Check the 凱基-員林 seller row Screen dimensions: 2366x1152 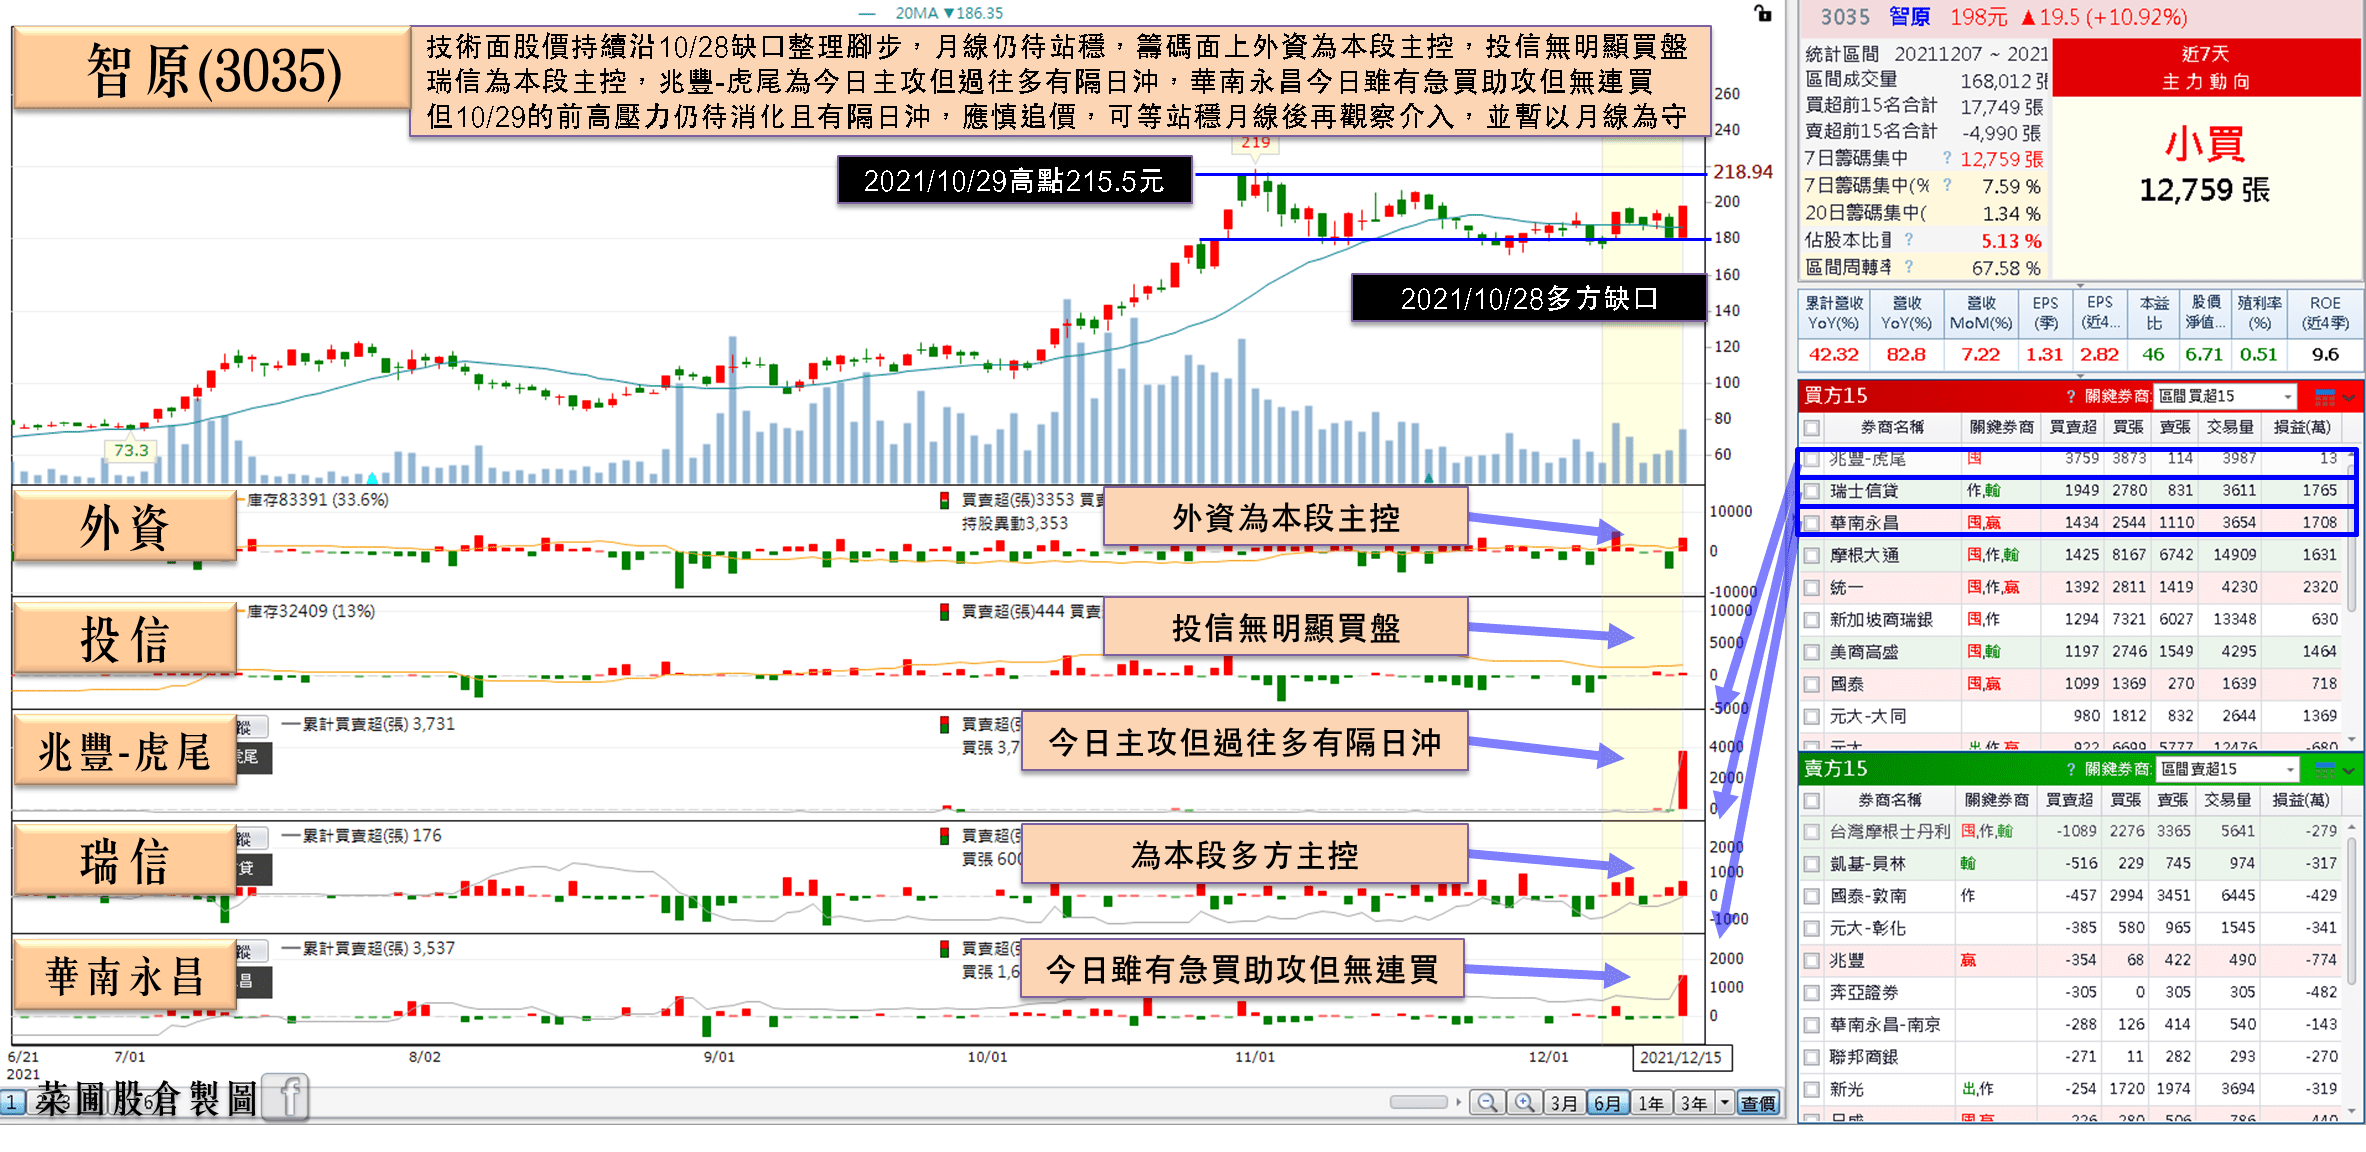coord(1811,864)
